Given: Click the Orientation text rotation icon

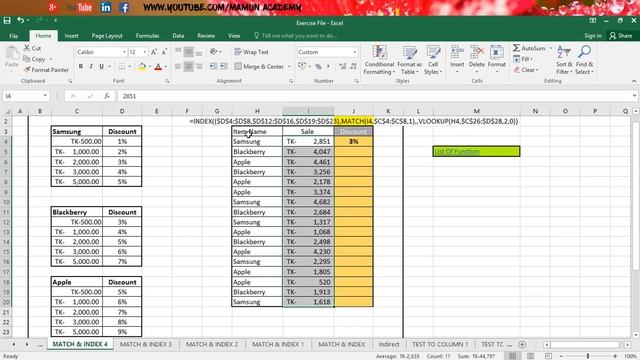Looking at the screenshot, I should (x=213, y=52).
